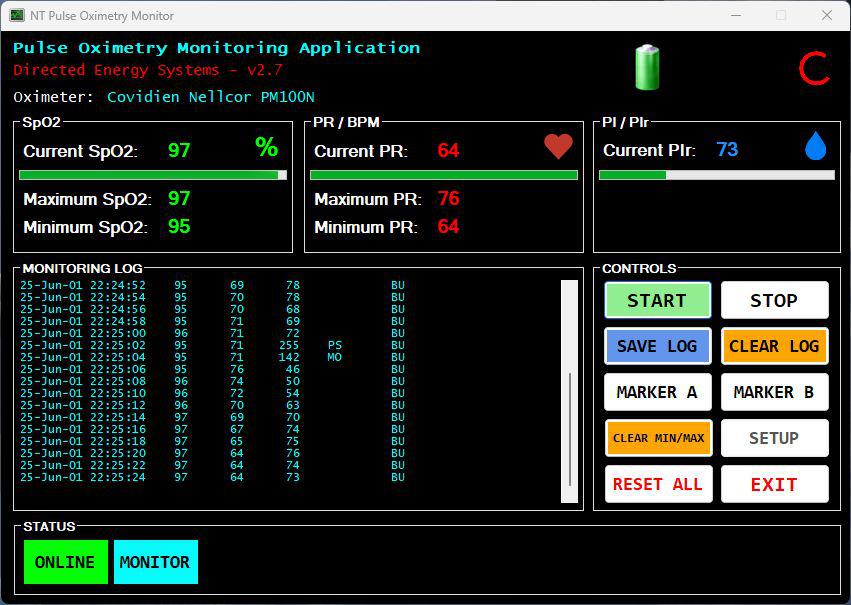Screen dimensions: 851x605
Task: Click the SpO2 green level bar
Action: [x=150, y=175]
